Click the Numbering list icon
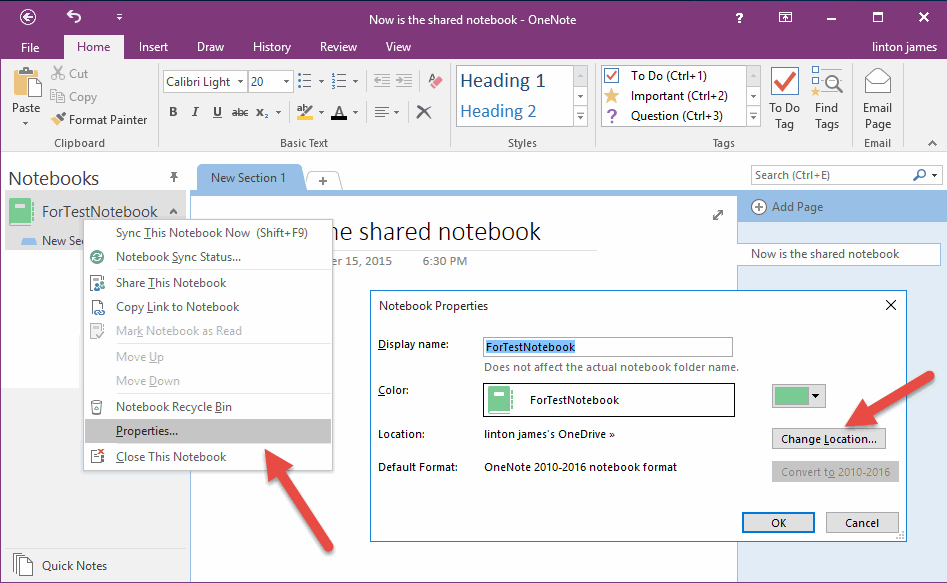Viewport: 947px width, 583px height. [339, 81]
